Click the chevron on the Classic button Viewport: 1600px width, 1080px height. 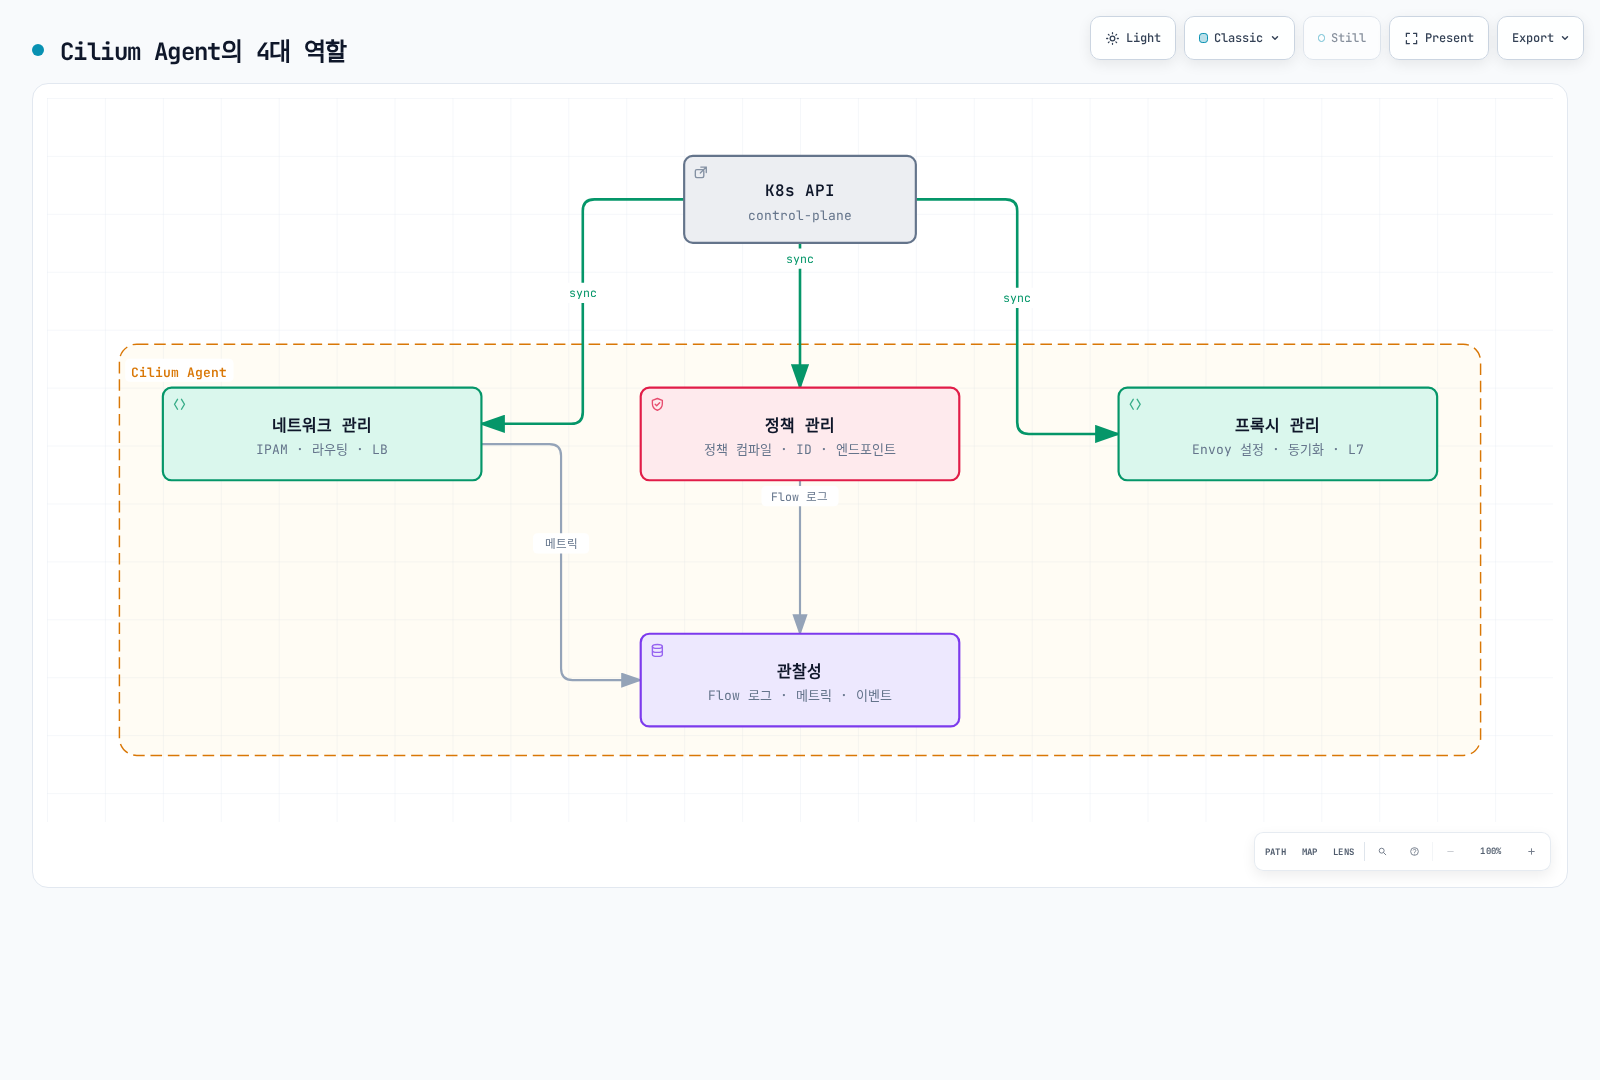pyautogui.click(x=1275, y=38)
